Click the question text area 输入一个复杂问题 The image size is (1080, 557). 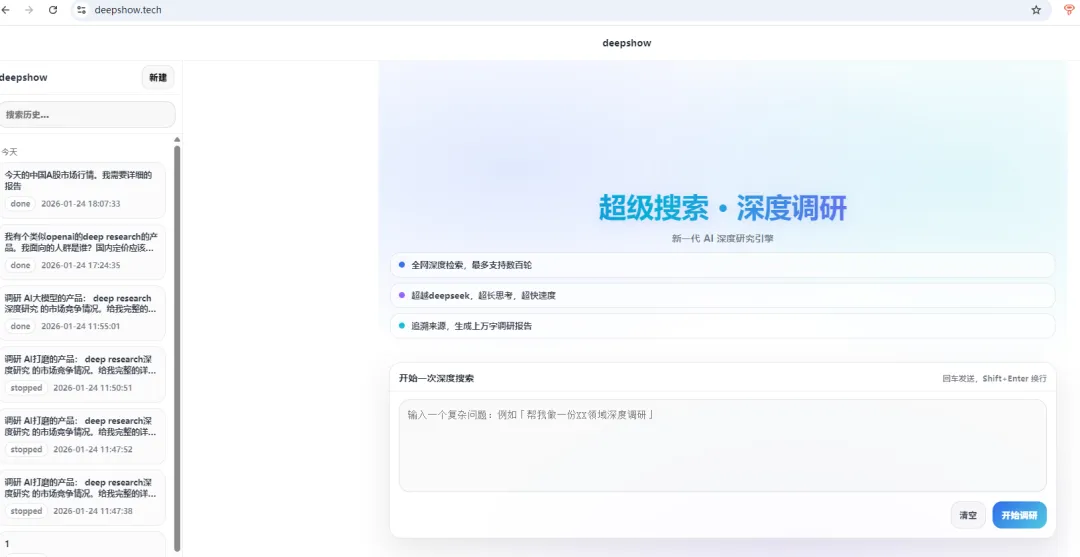coord(723,445)
